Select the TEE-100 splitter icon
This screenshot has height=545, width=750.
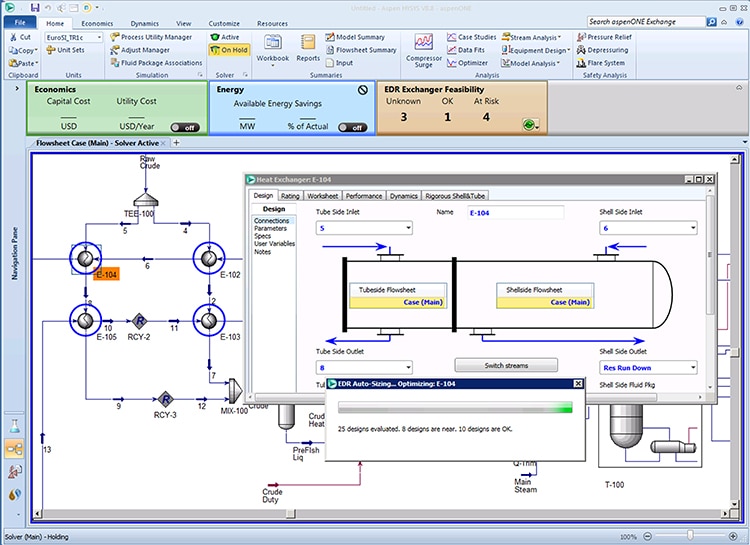pos(145,199)
